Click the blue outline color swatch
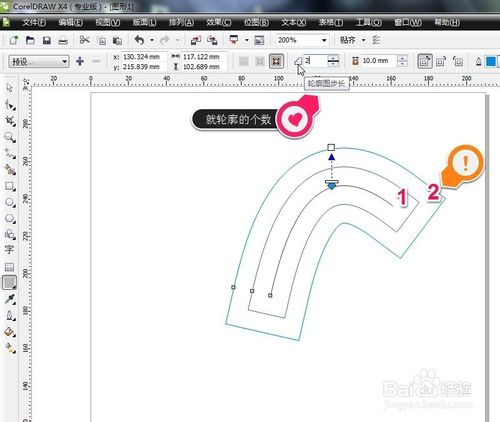This screenshot has height=422, width=500. pyautogui.click(x=491, y=62)
